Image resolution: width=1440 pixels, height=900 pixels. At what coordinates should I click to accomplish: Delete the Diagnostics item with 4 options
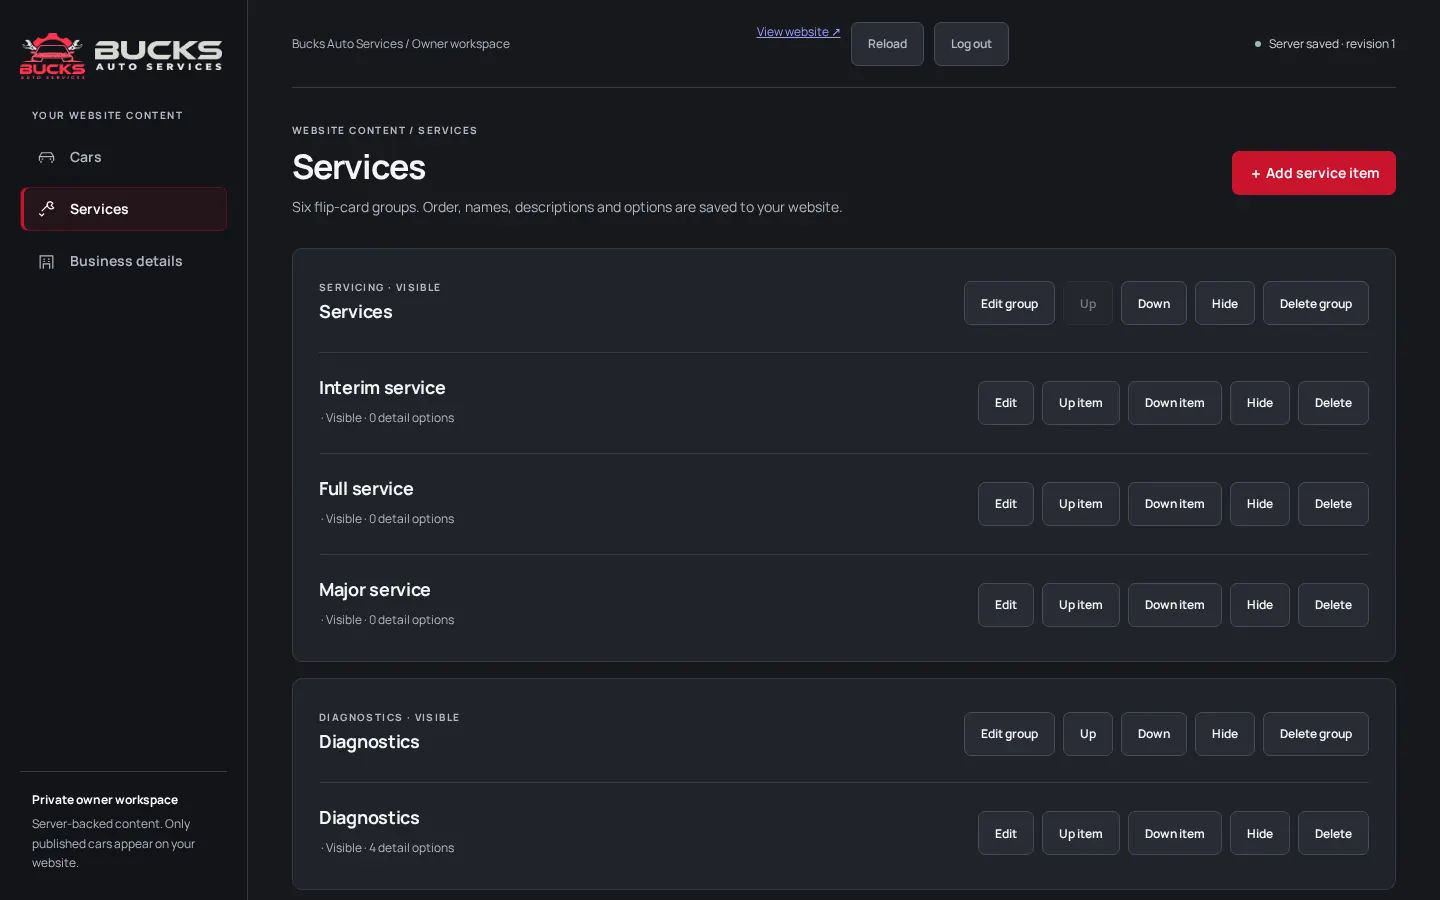pyautogui.click(x=1333, y=833)
